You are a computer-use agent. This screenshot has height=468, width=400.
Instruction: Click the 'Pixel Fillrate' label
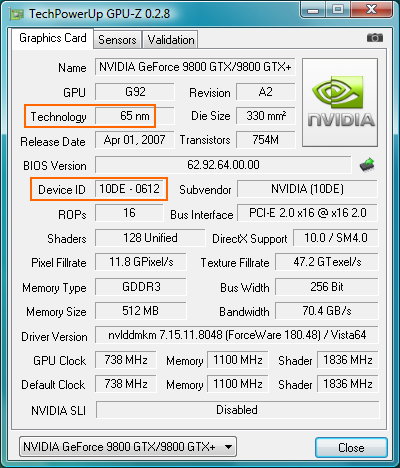tap(59, 263)
